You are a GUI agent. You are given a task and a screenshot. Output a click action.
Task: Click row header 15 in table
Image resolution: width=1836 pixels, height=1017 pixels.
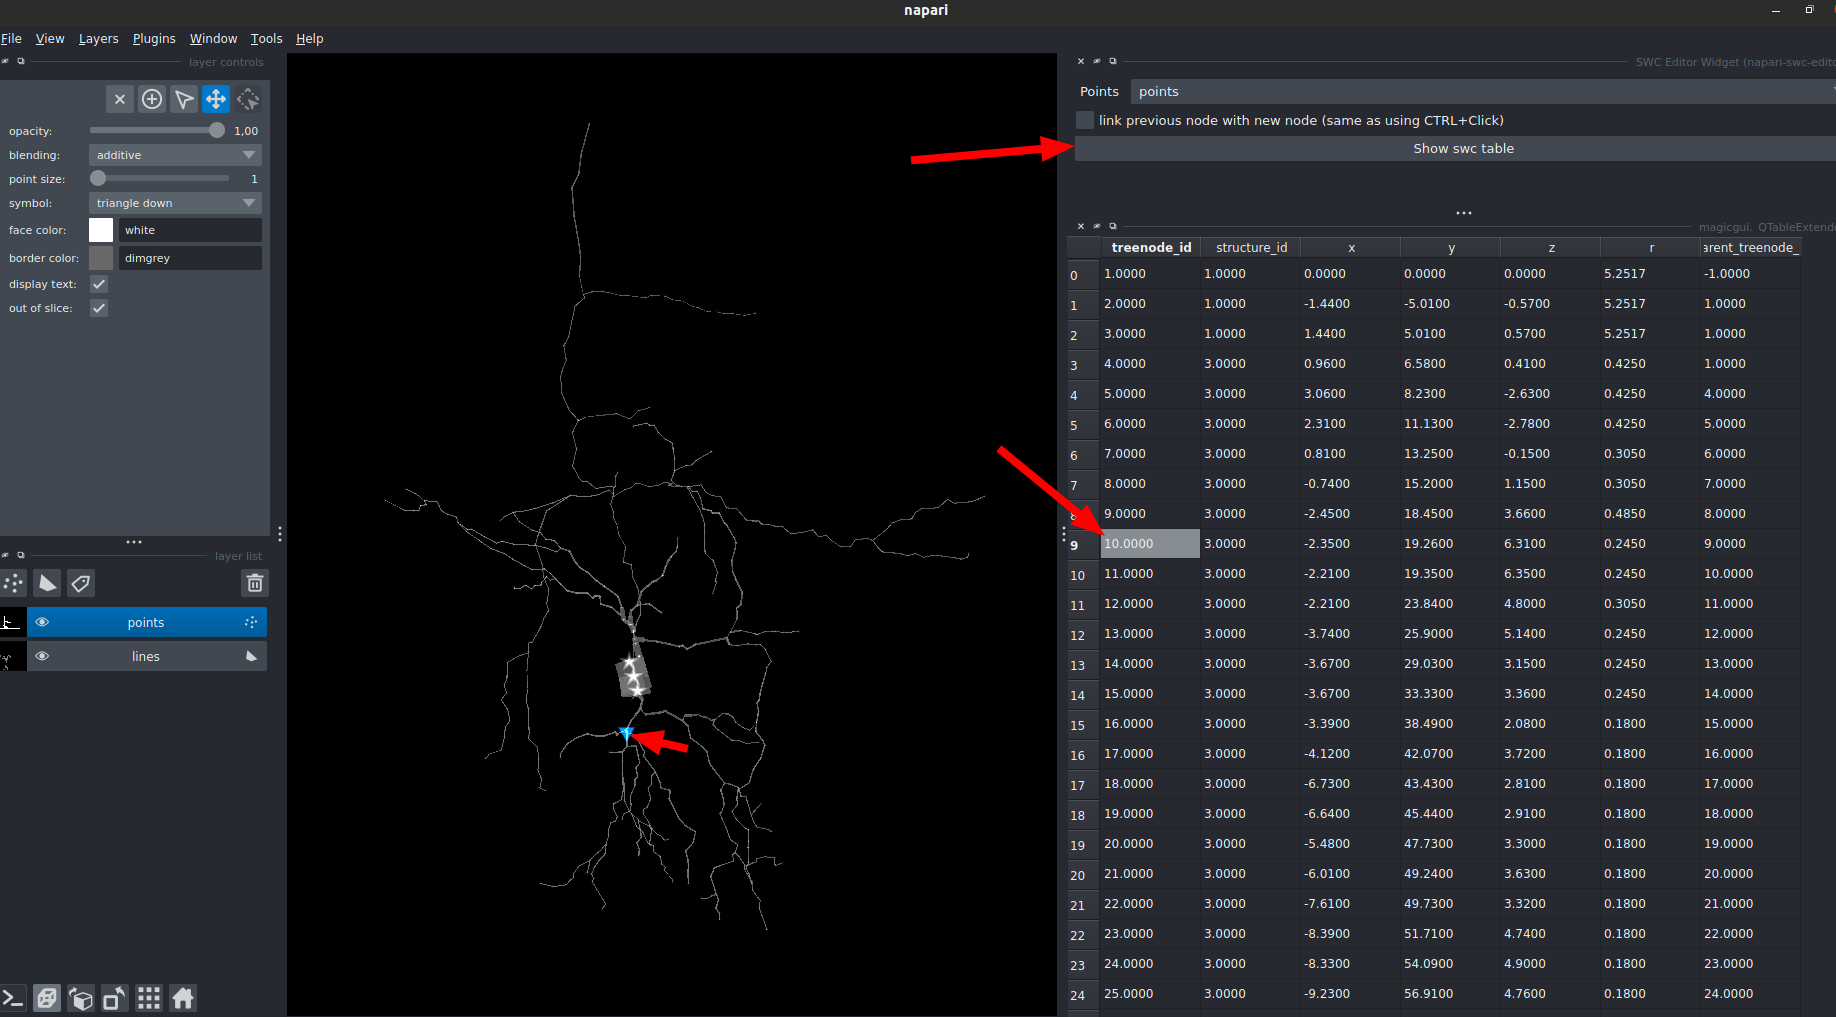[1083, 725]
